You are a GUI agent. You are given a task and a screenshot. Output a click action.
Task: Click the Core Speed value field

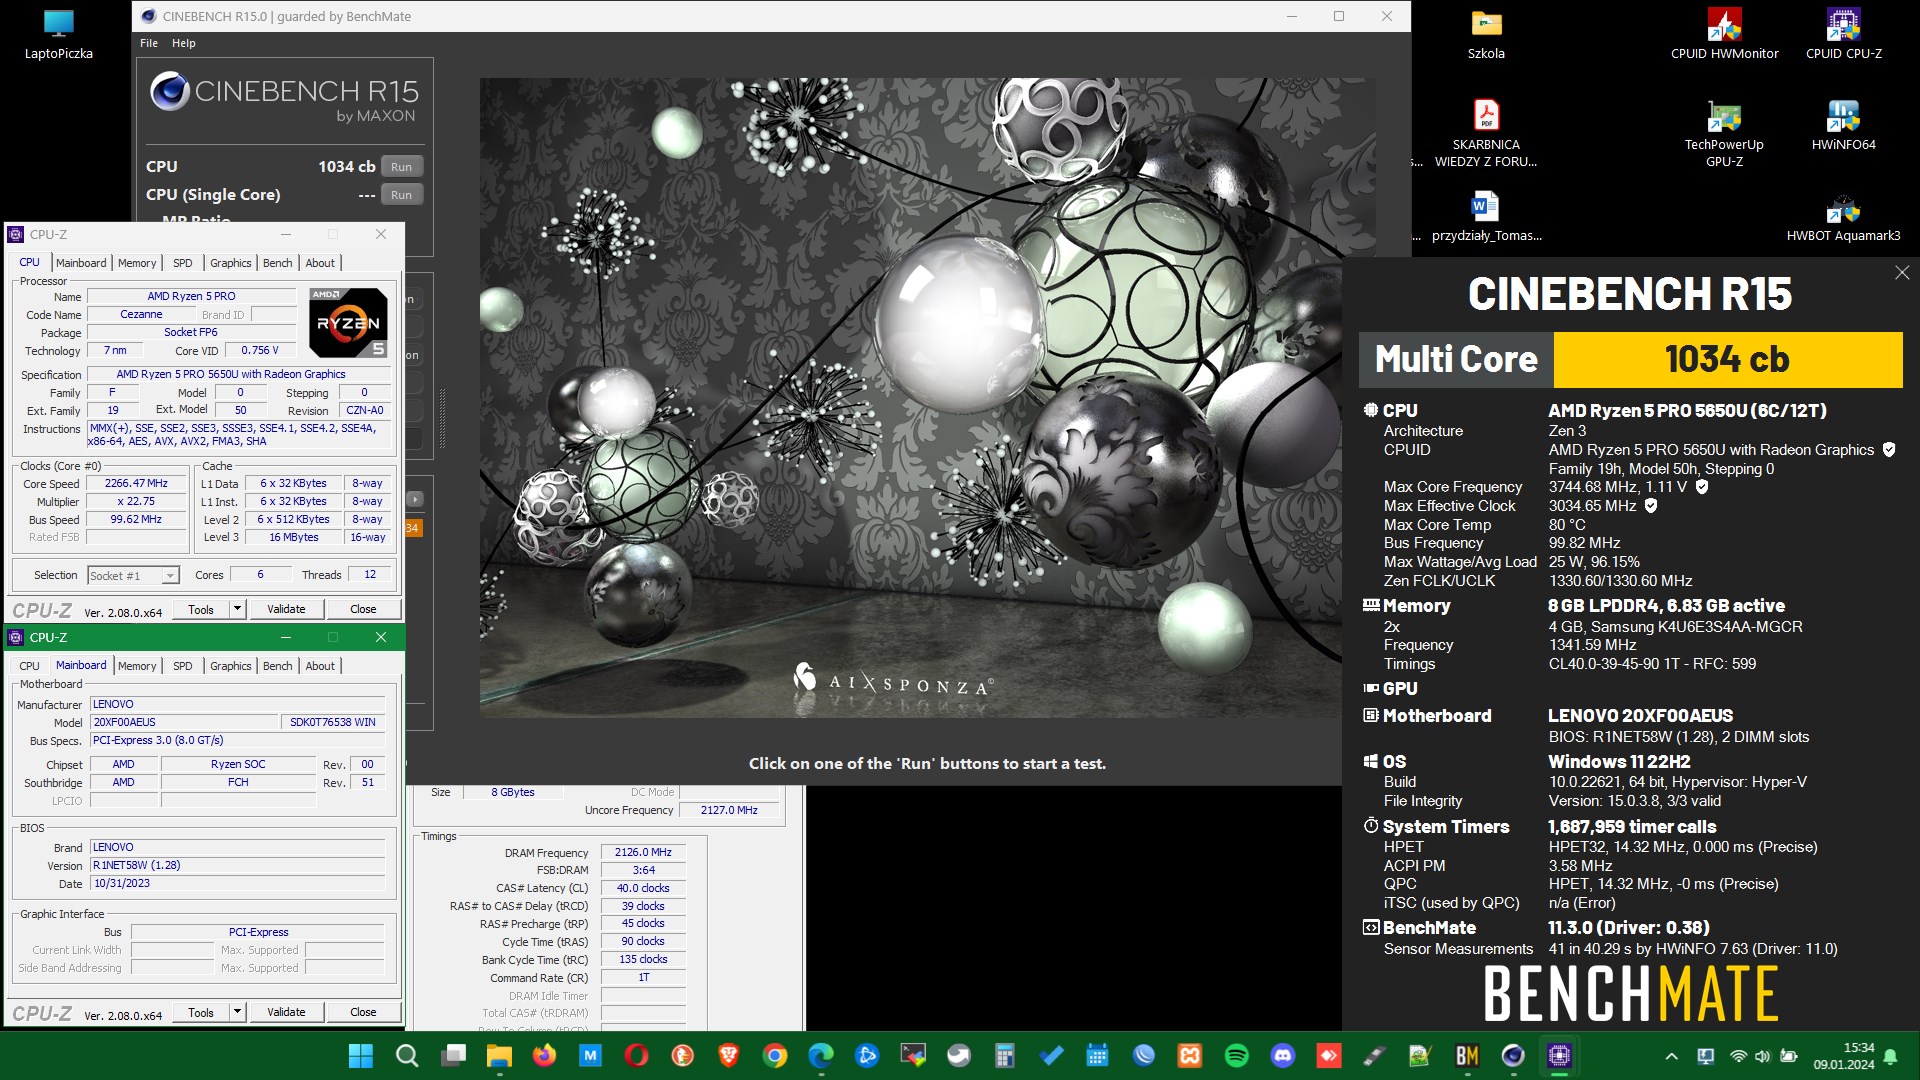136,483
